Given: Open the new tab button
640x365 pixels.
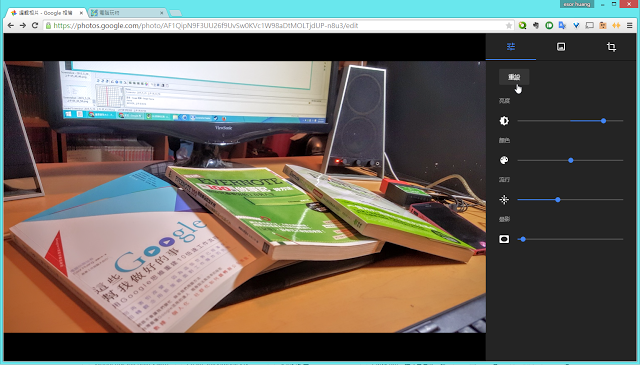Looking at the screenshot, I should [x=176, y=13].
